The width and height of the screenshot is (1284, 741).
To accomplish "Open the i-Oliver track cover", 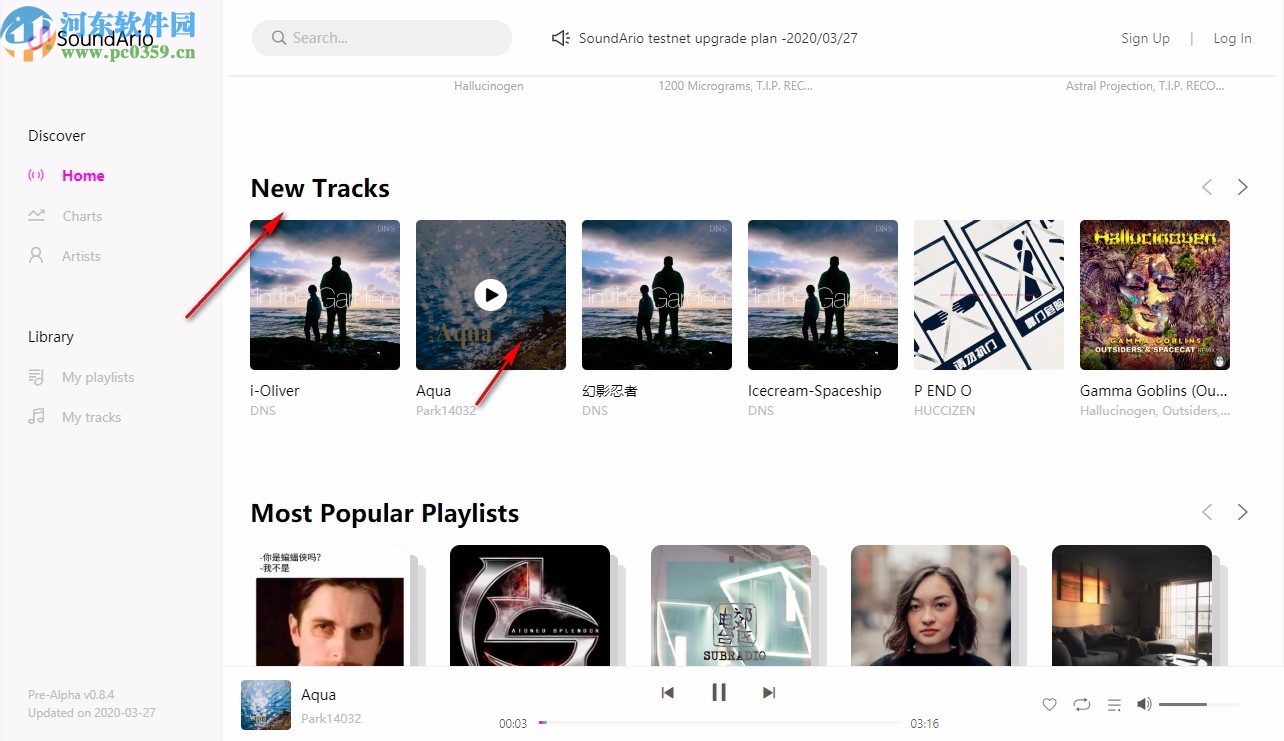I will pyautogui.click(x=325, y=295).
